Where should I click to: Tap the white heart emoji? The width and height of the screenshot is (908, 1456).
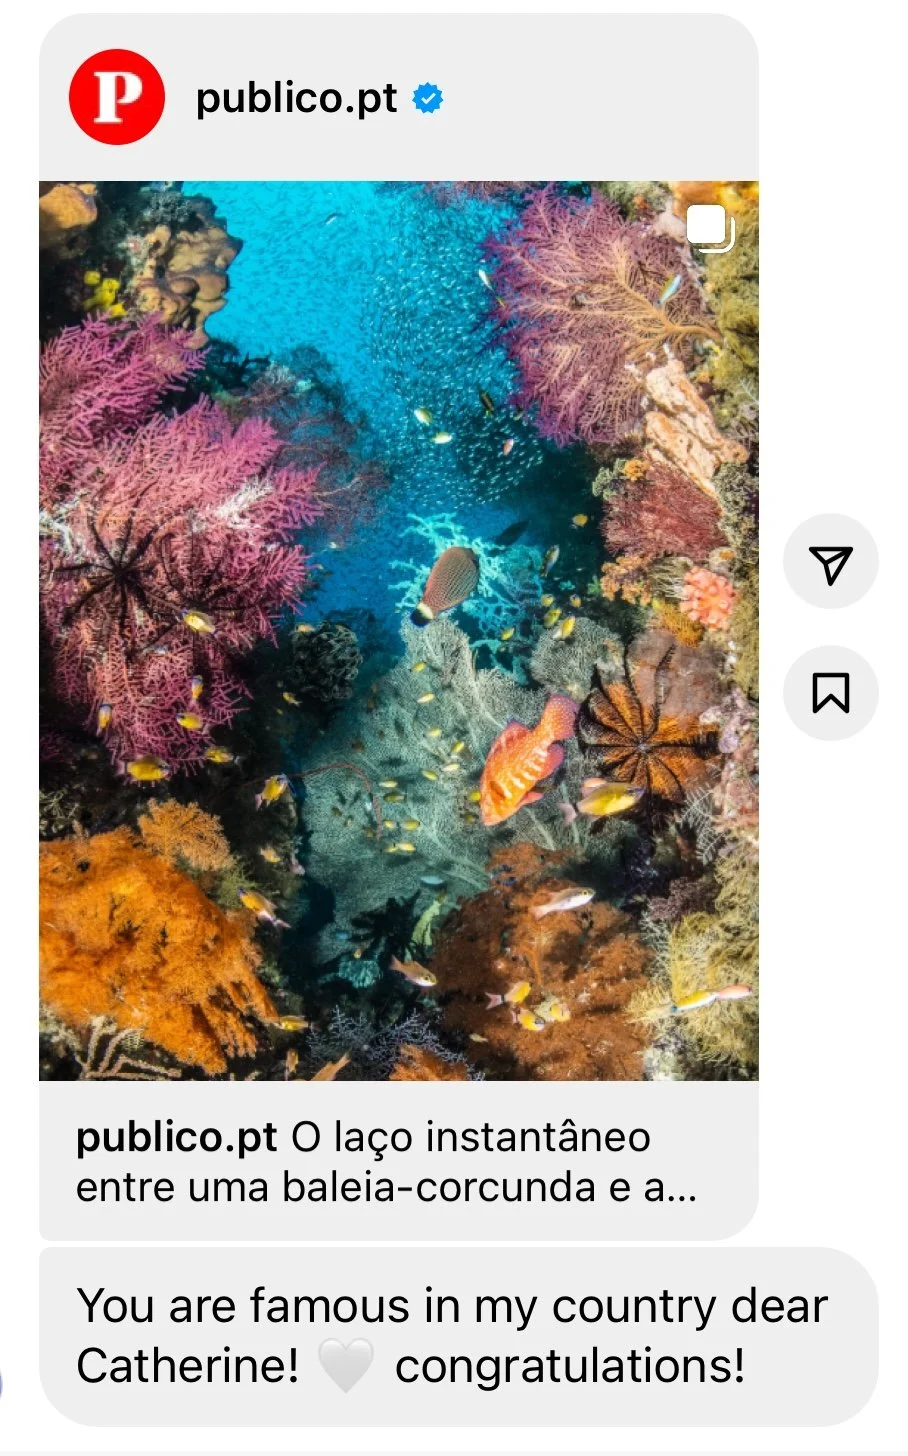(346, 1367)
